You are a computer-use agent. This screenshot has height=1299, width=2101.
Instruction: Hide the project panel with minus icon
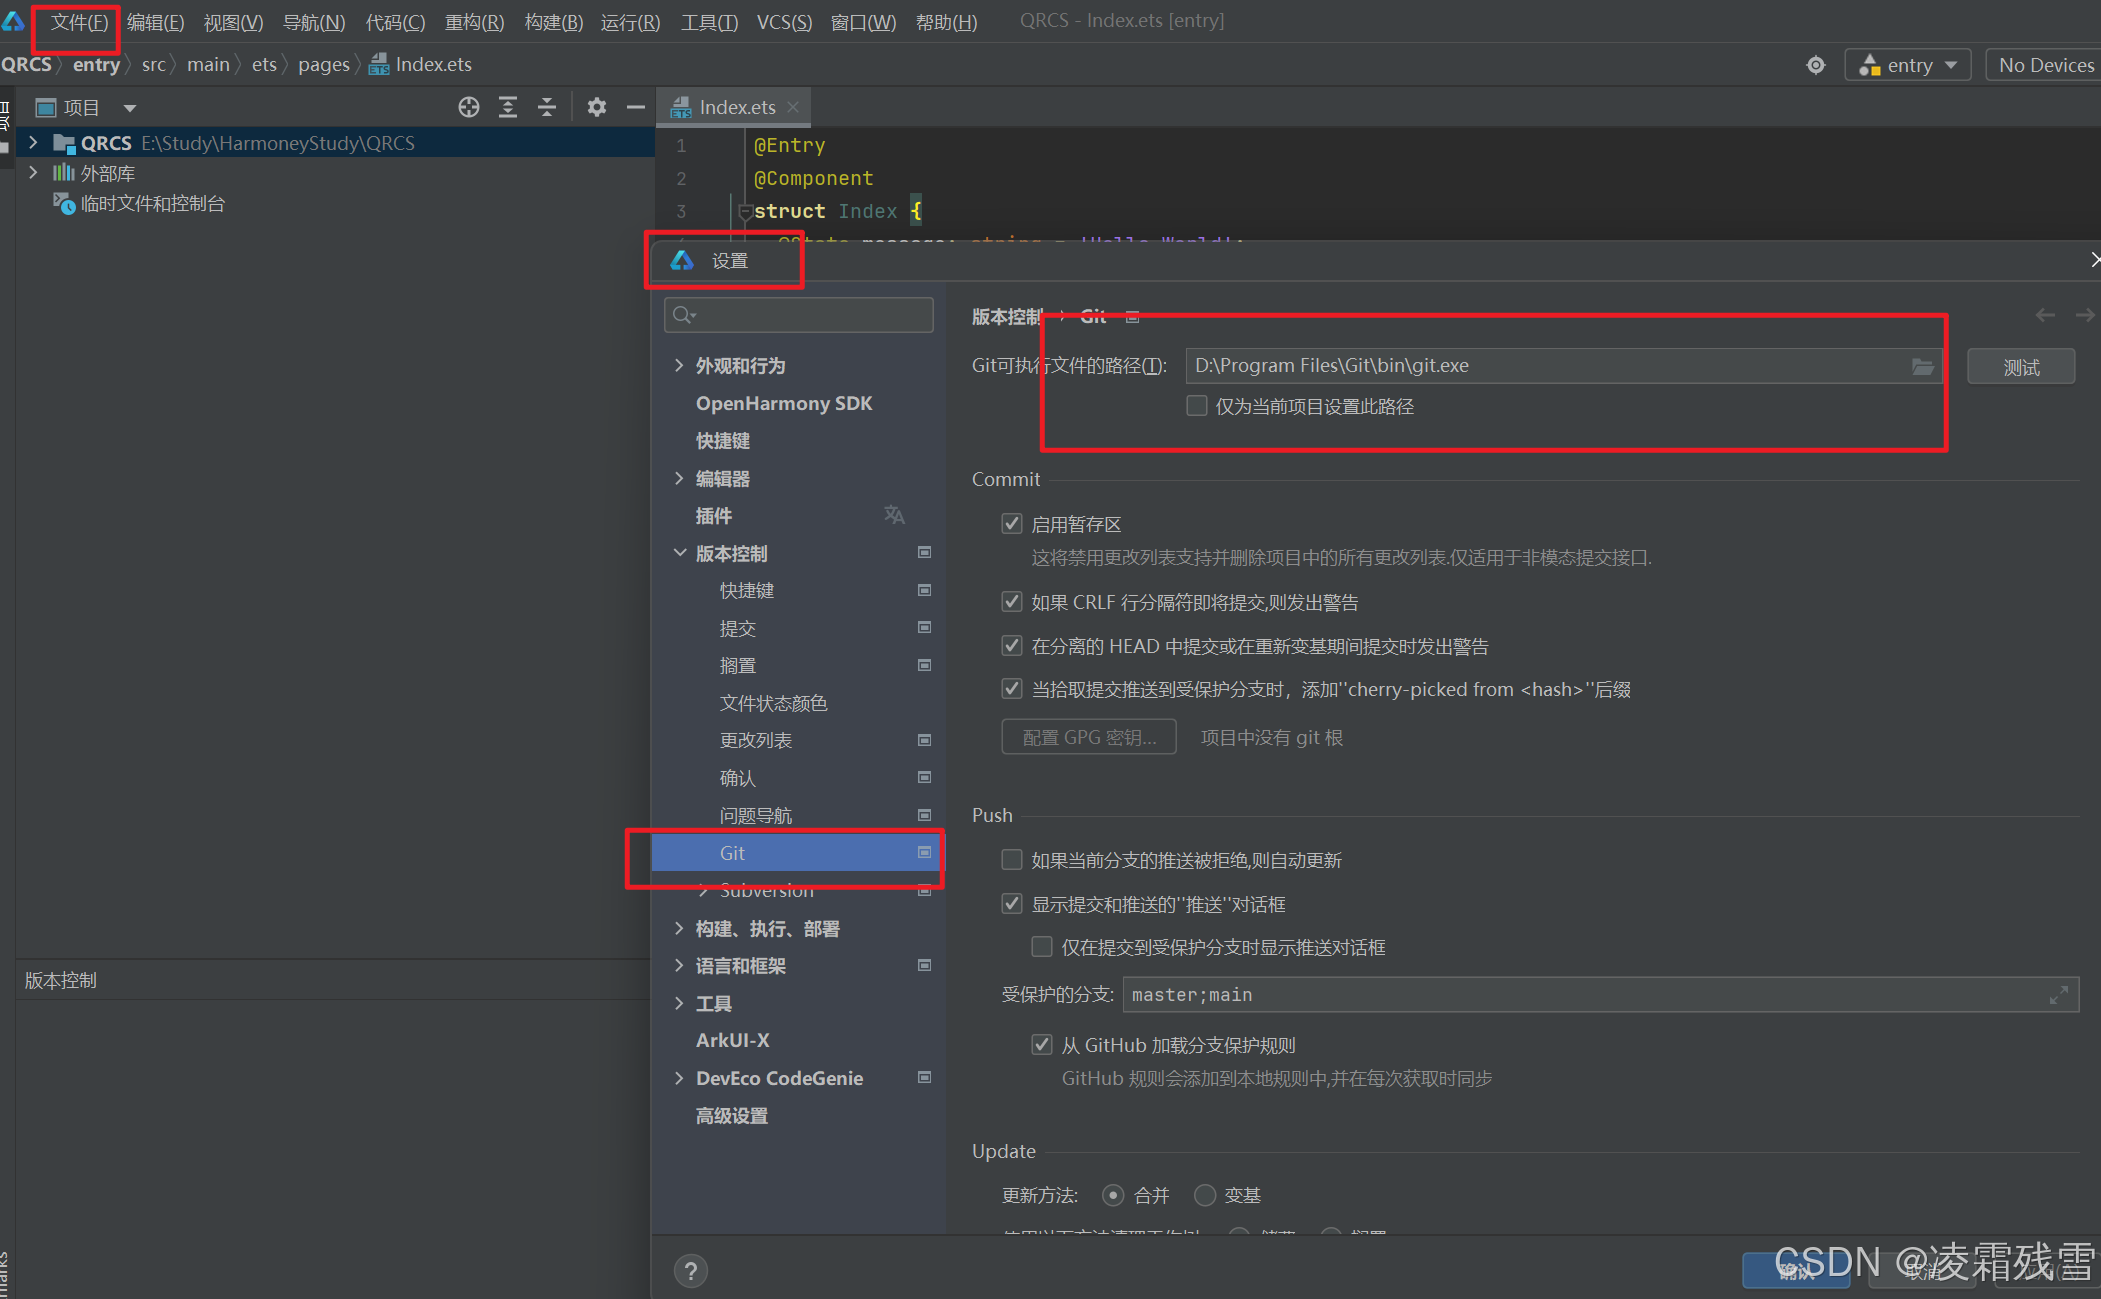coord(635,107)
